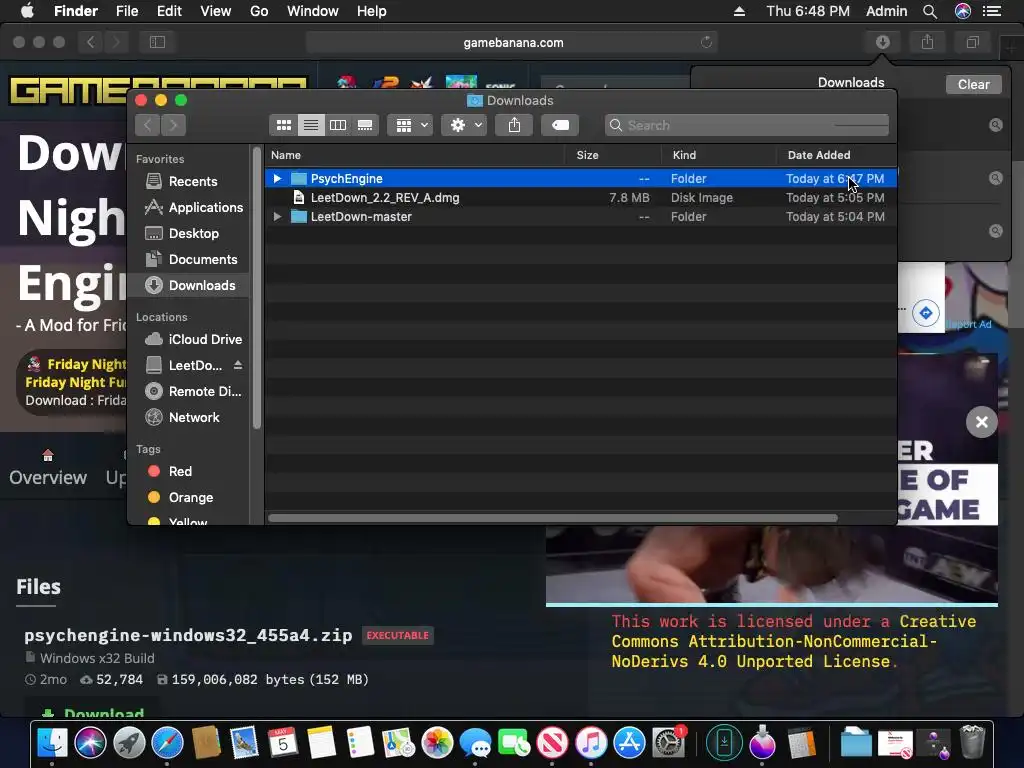Open App Store from the Dock

(x=630, y=743)
